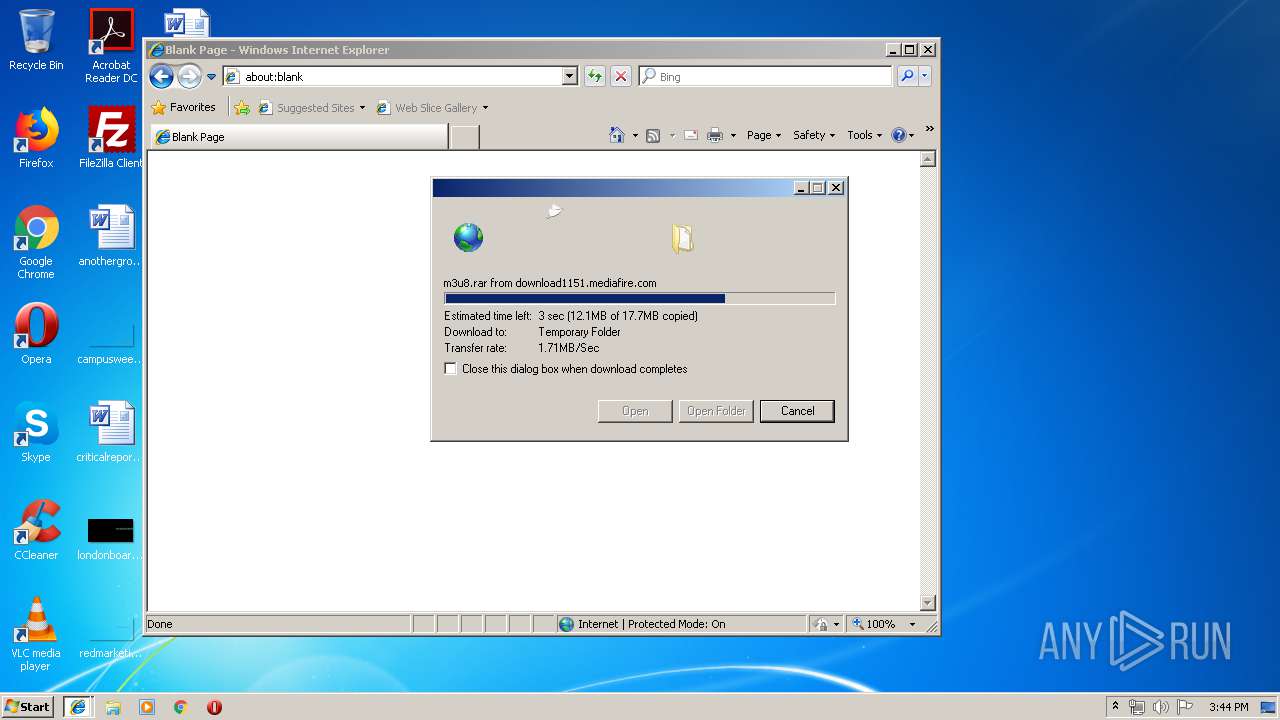
Task: Open the Tools menu
Action: 864,135
